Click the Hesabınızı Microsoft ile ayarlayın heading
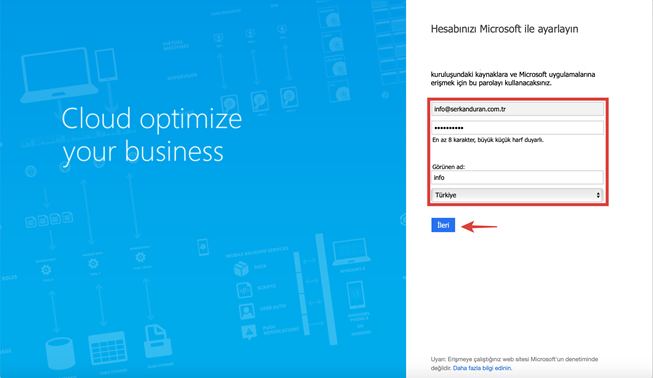Viewport: 653px width, 378px height. coord(504,29)
